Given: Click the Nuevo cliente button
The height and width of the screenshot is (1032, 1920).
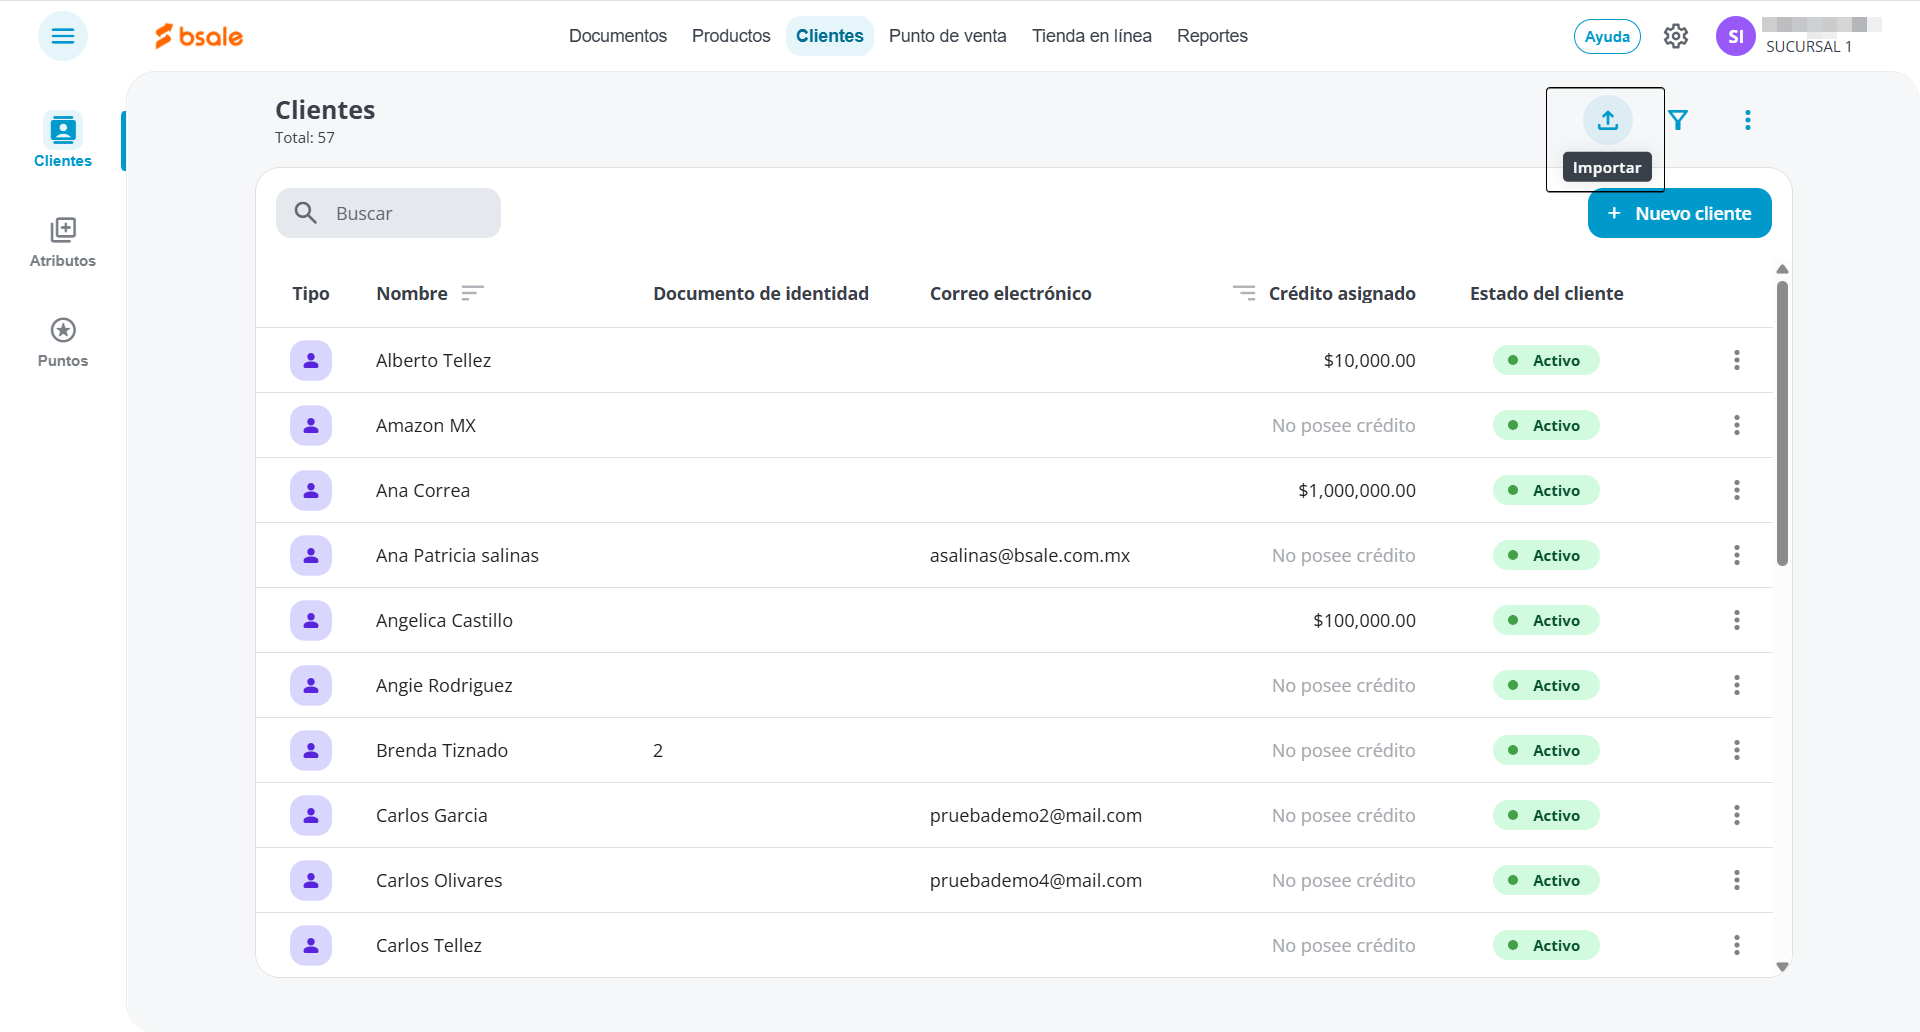Looking at the screenshot, I should [x=1680, y=213].
